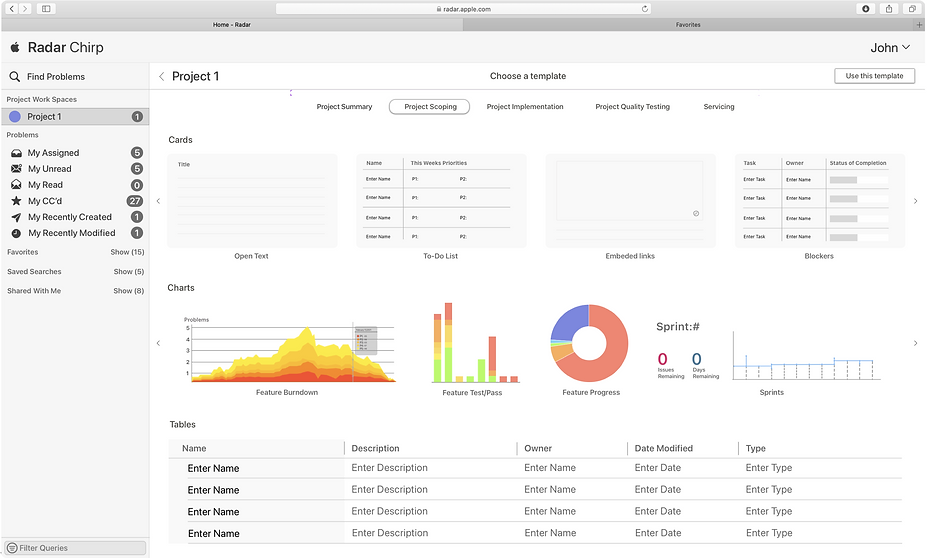Click the My Read open-mail icon
Viewport: 927px width, 558px height.
click(x=17, y=185)
